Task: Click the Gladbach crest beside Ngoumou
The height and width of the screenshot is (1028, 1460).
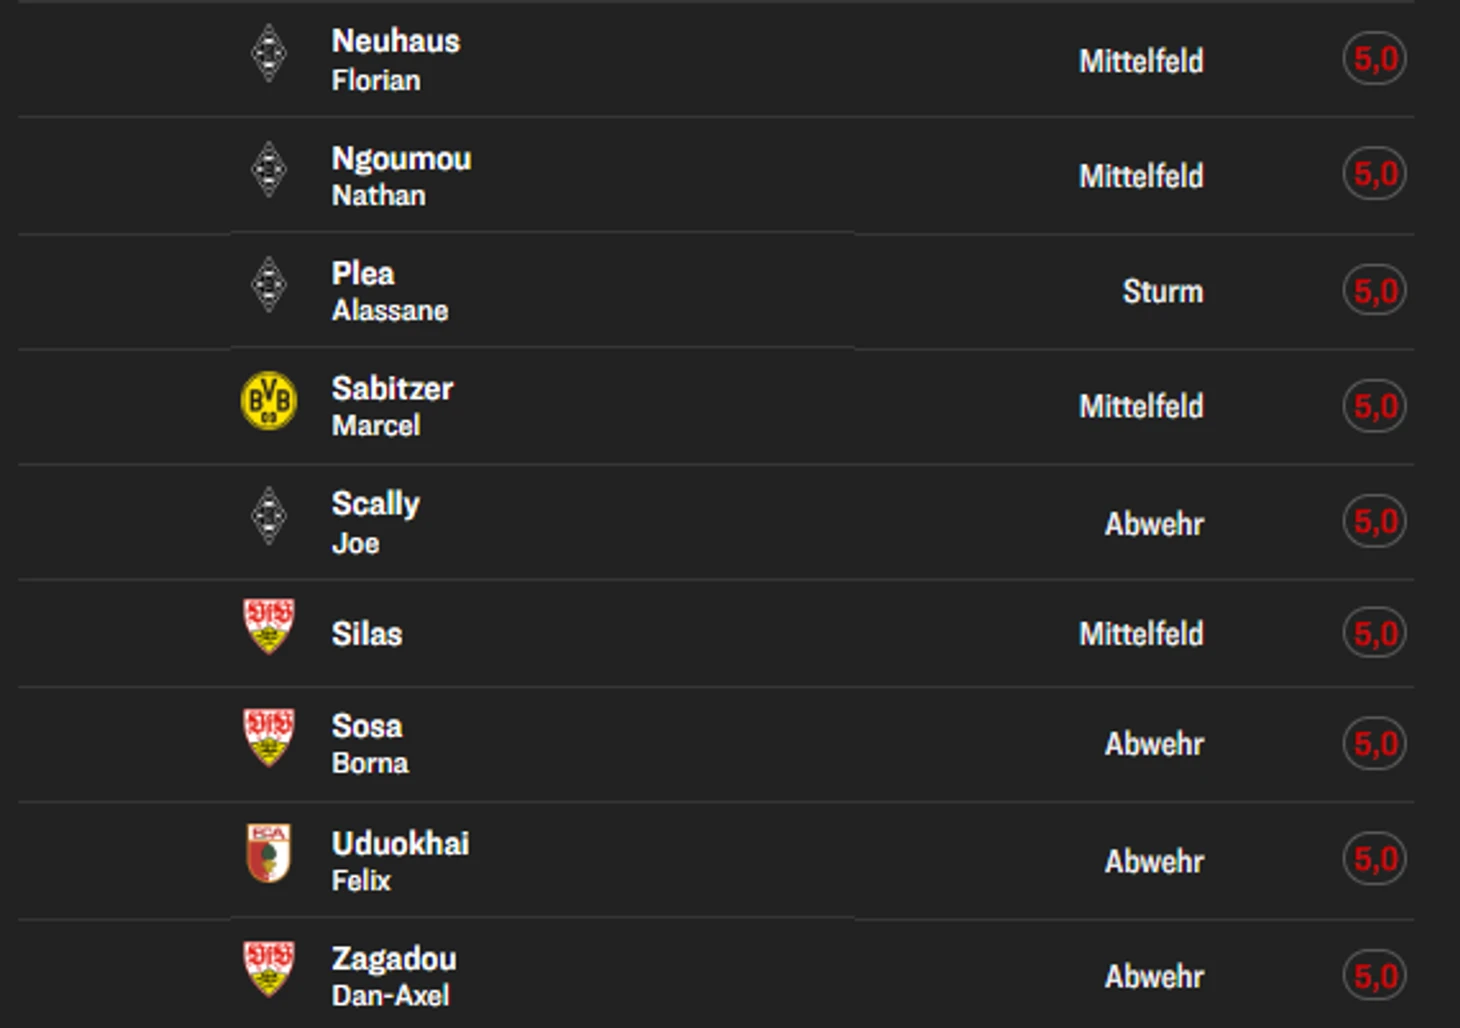Action: pyautogui.click(x=268, y=170)
